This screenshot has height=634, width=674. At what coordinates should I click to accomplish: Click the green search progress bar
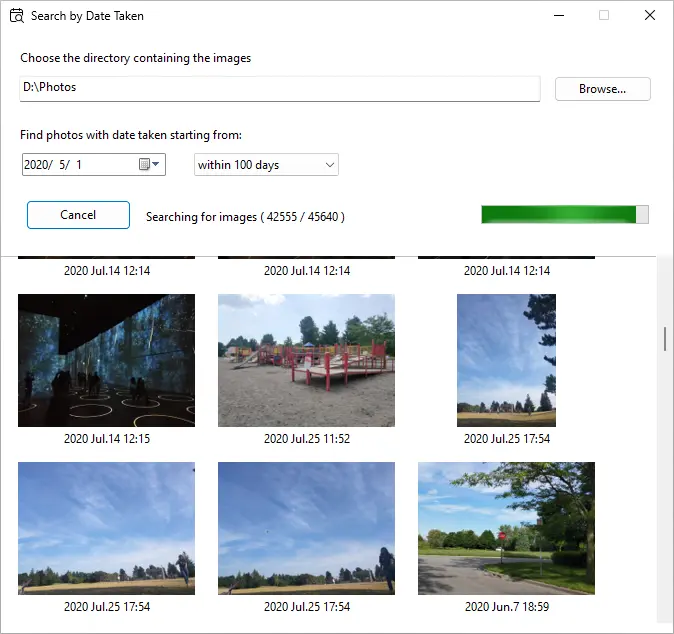pyautogui.click(x=565, y=214)
